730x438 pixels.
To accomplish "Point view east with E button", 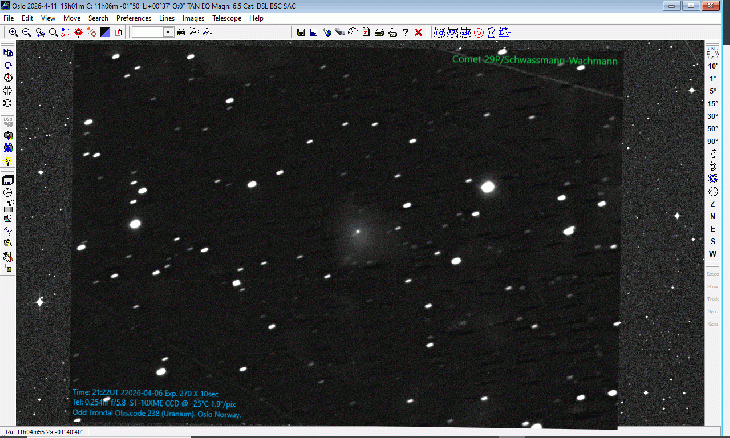I will [x=713, y=228].
